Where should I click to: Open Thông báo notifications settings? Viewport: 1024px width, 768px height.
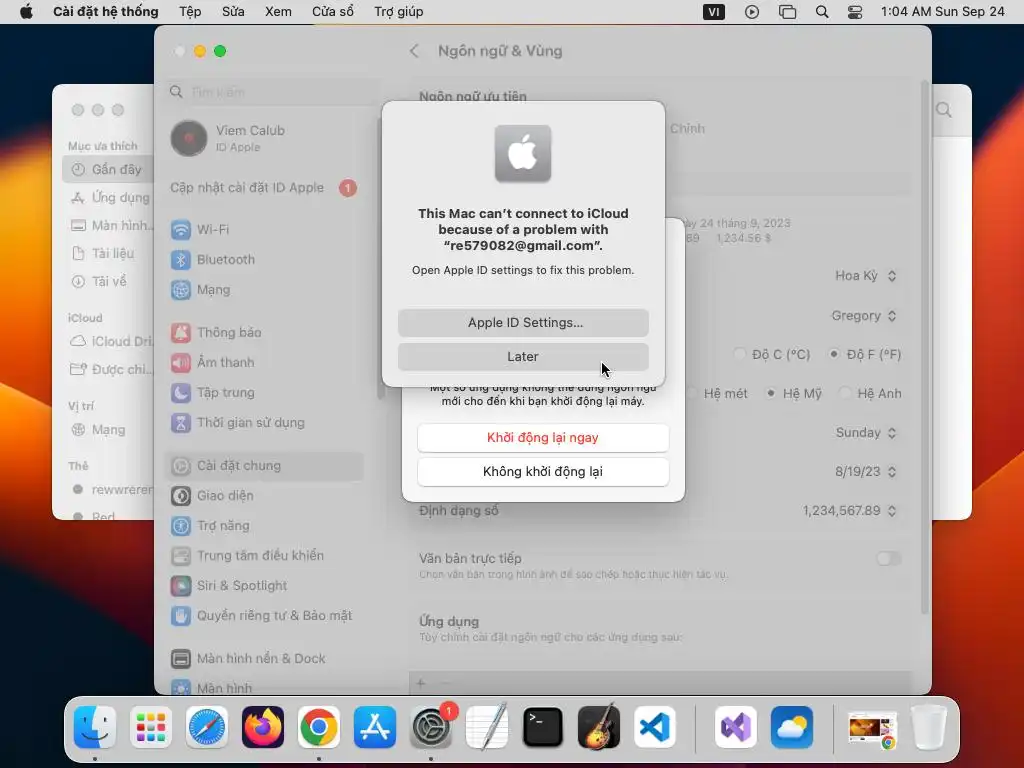[x=264, y=332]
